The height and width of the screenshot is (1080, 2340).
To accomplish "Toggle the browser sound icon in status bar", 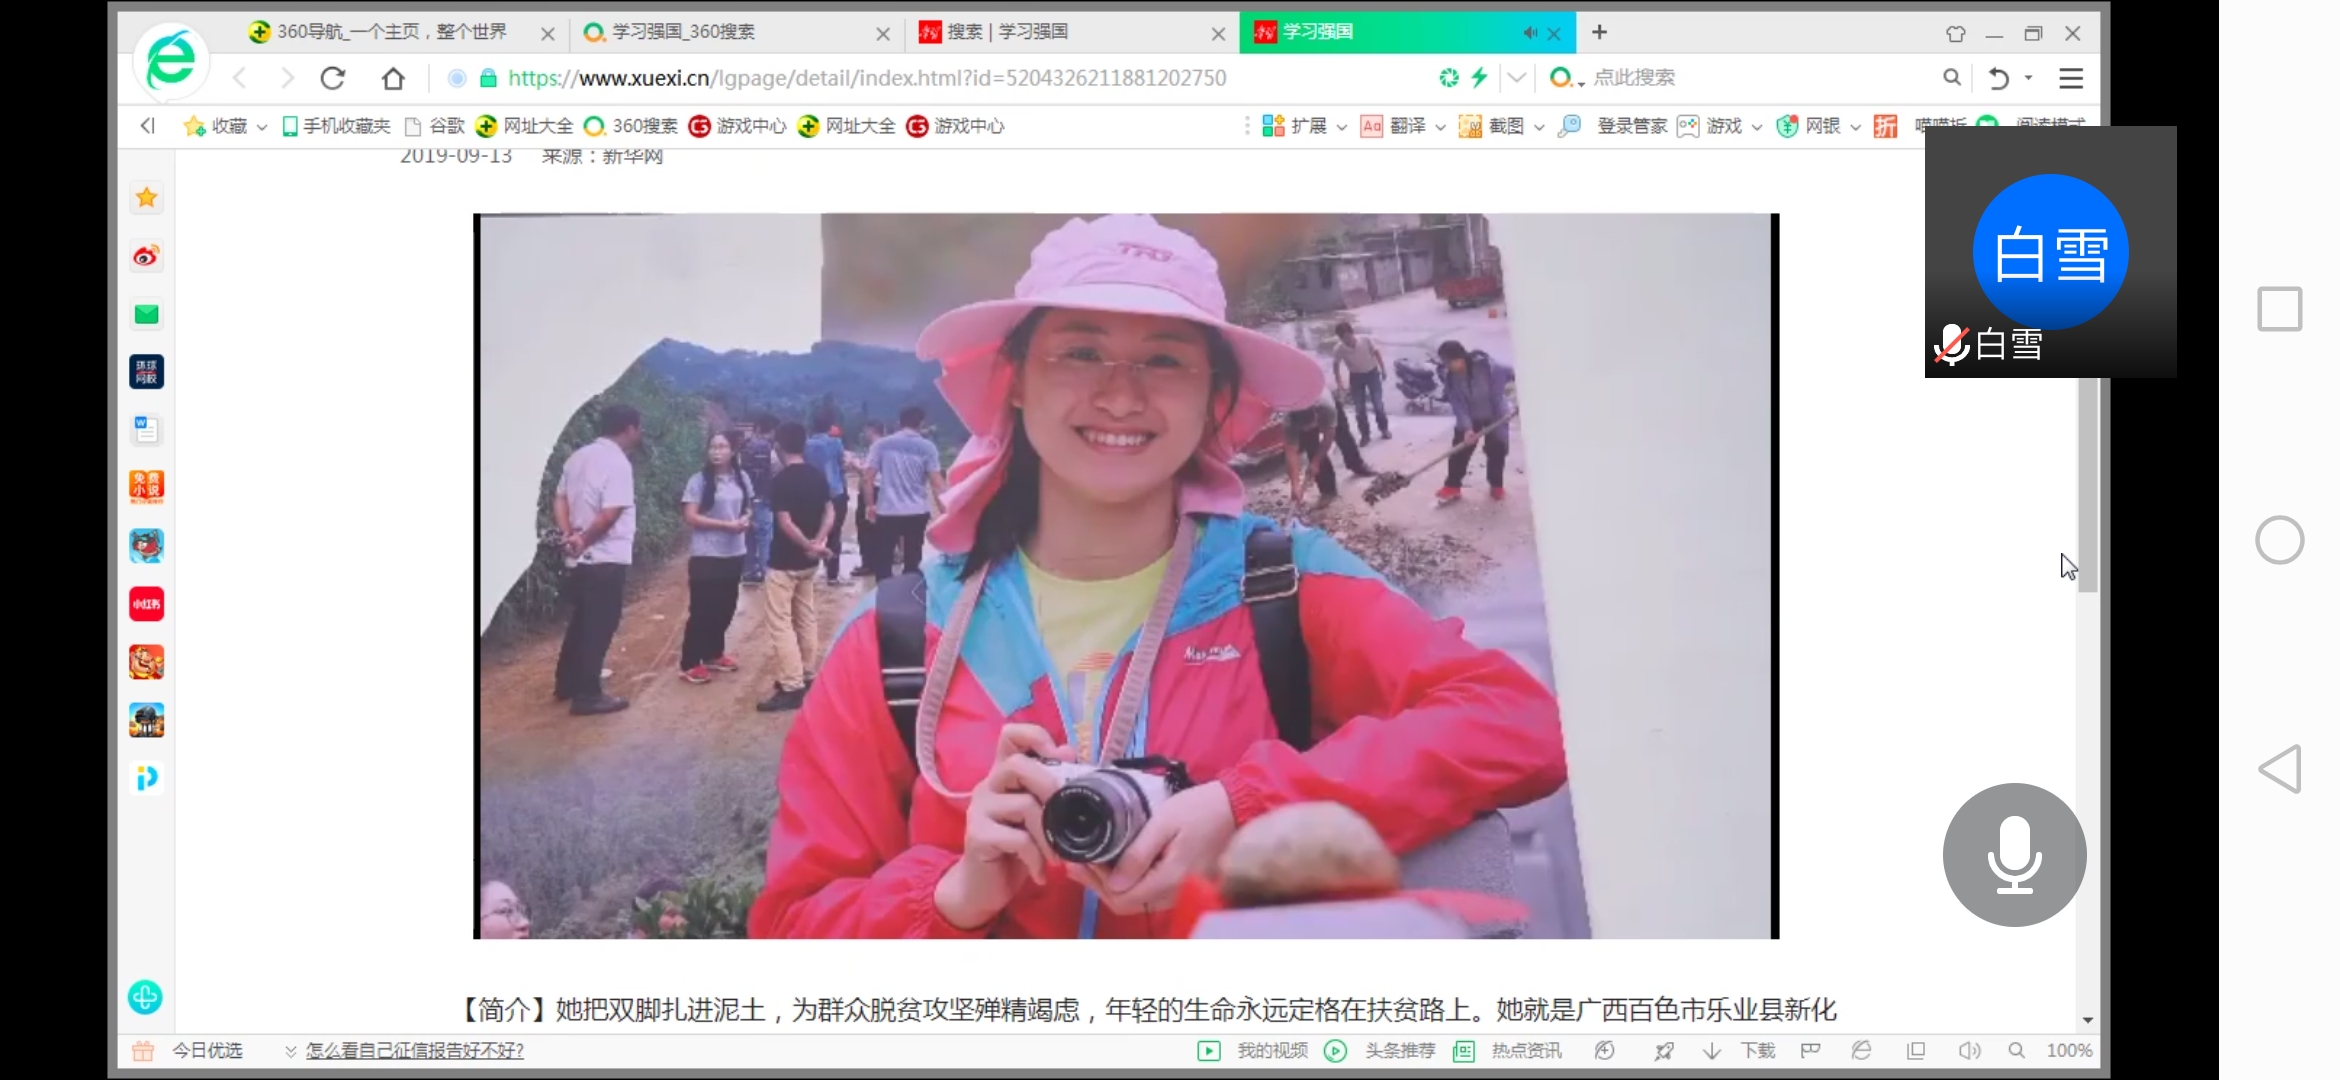I will point(1969,1050).
